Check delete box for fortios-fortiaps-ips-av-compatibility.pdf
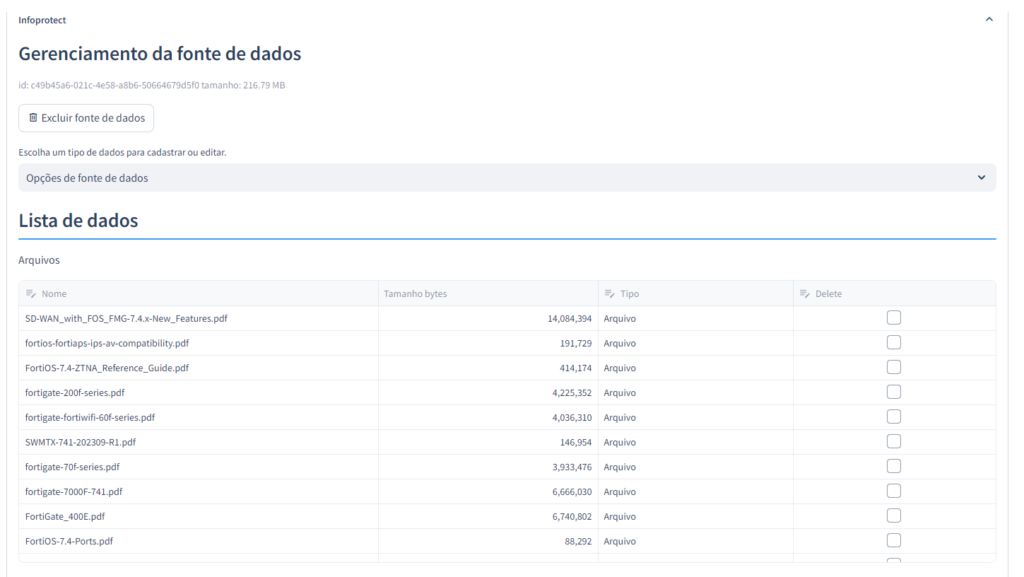Image resolution: width=1024 pixels, height=577 pixels. [894, 343]
